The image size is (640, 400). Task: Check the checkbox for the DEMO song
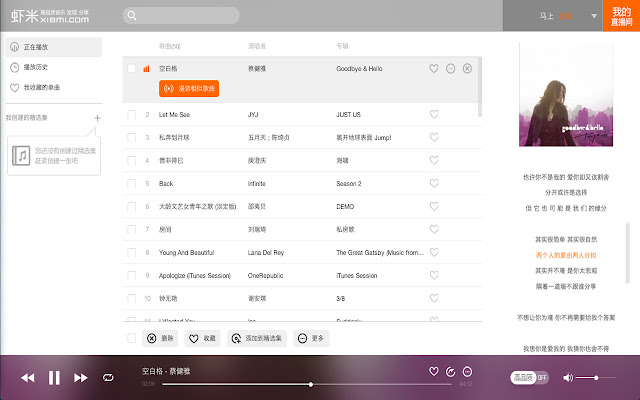tap(131, 207)
